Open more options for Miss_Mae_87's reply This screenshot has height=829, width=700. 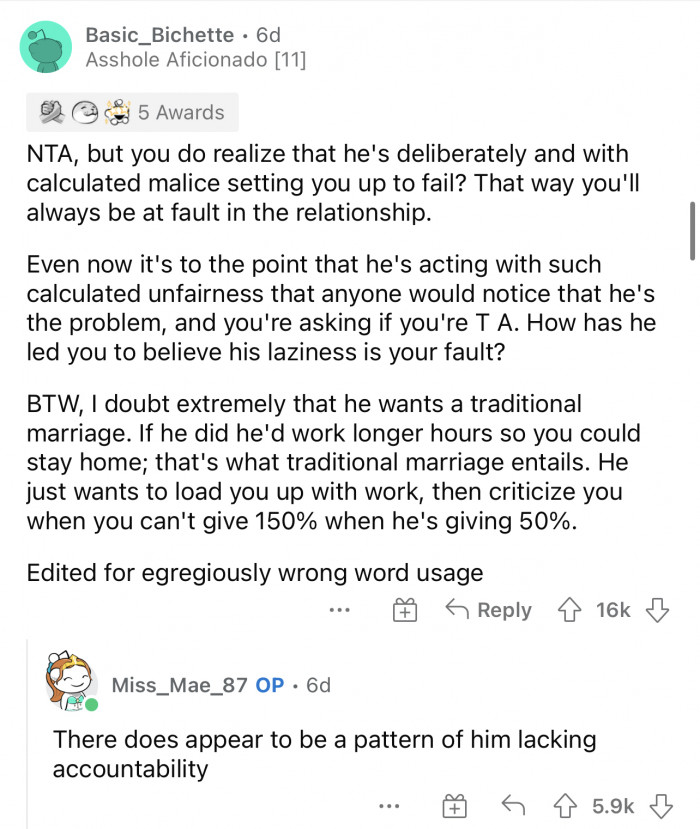(x=389, y=805)
